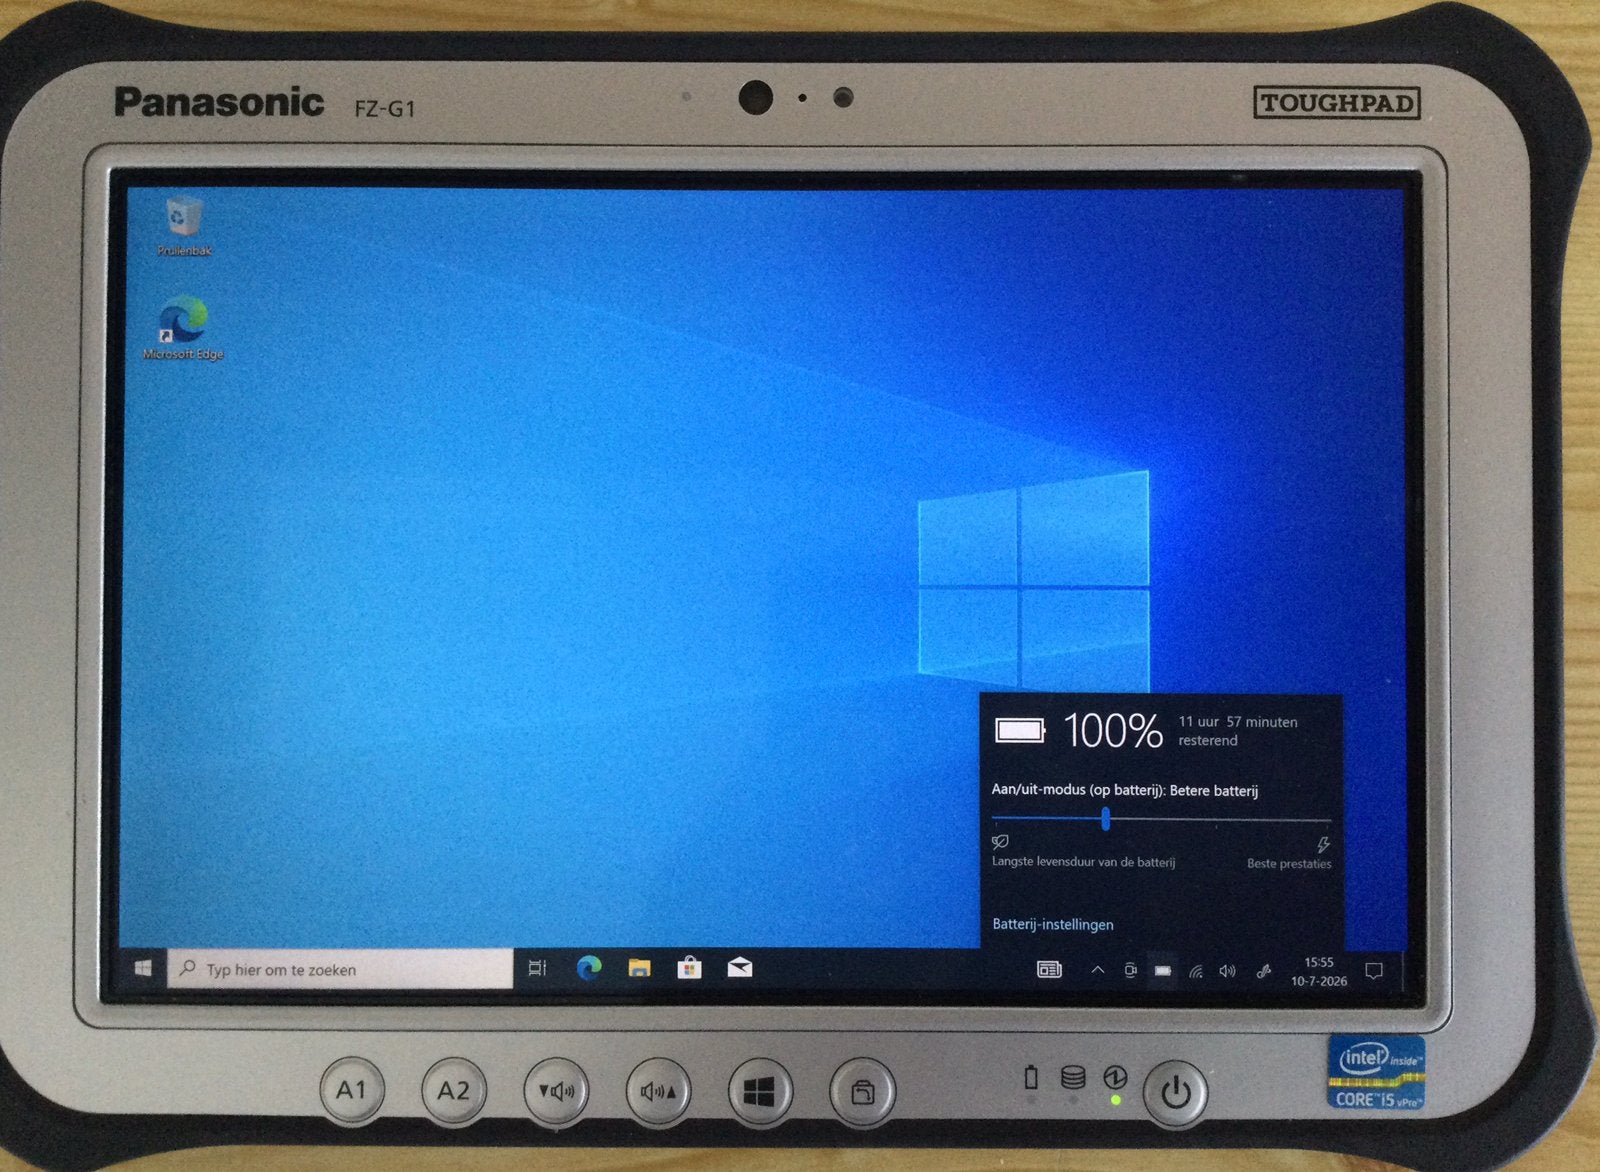Open News and interests widget icon
Viewport: 1600px width, 1172px height.
click(1049, 969)
